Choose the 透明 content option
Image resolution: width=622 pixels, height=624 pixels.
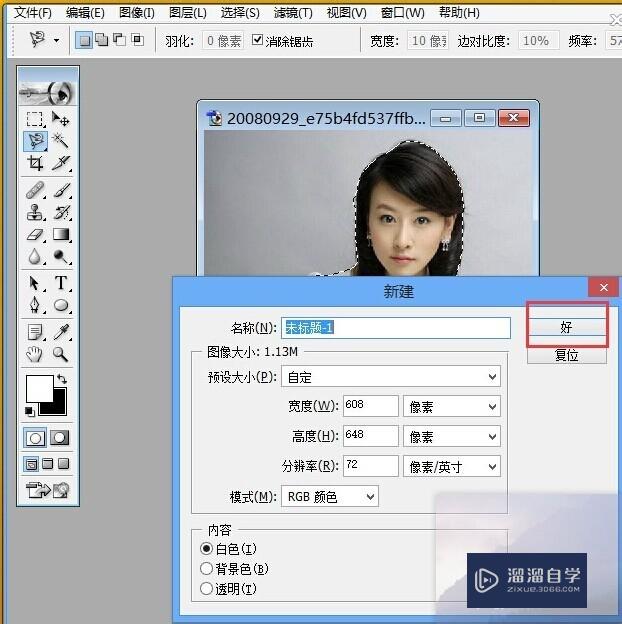[x=207, y=589]
